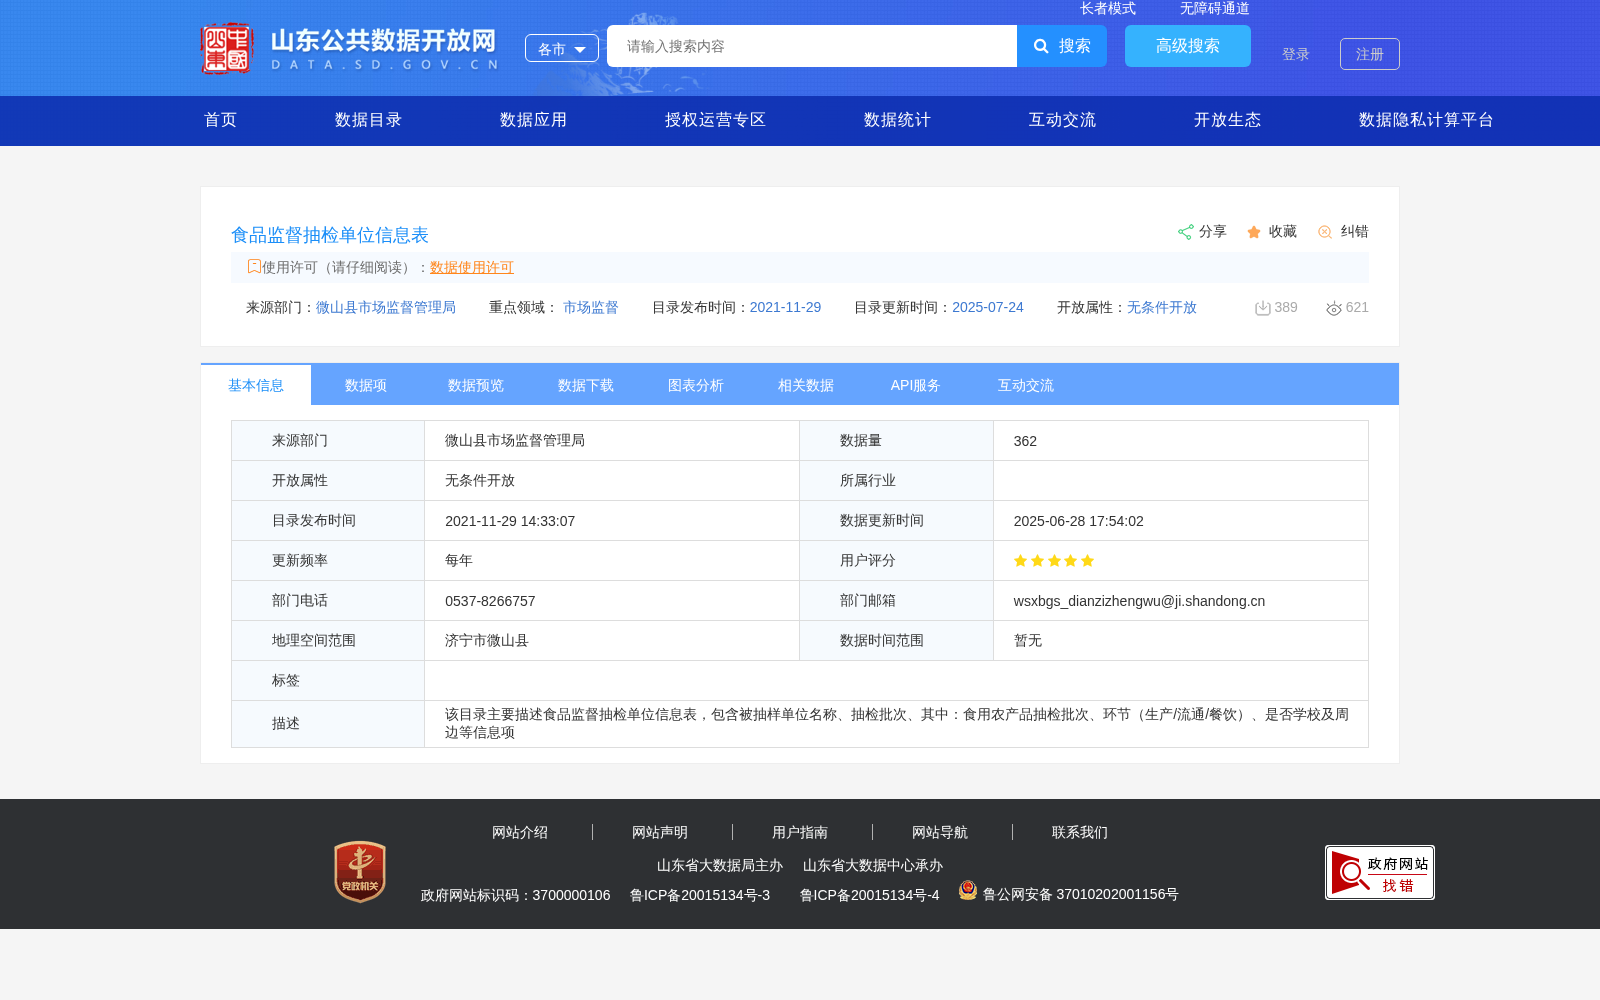The image size is (1600, 1000).
Task: Switch to the 数据项 tab
Action: [x=366, y=385]
